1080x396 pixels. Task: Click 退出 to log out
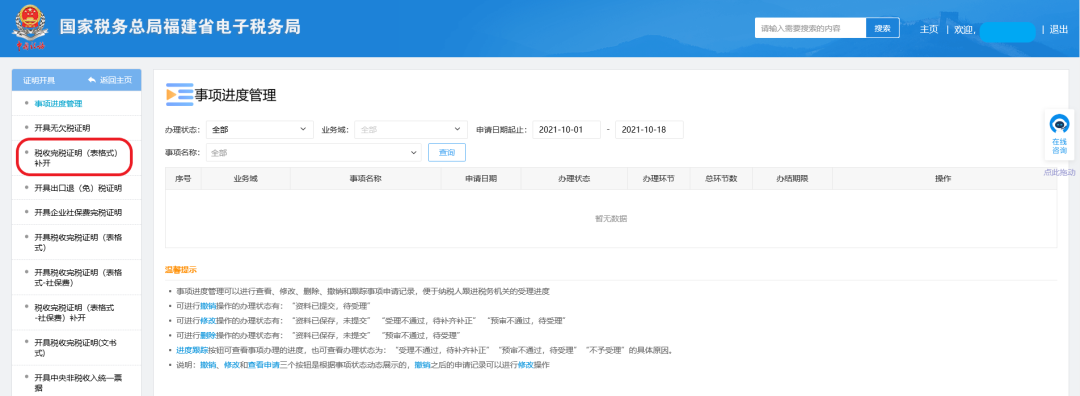click(x=1059, y=29)
